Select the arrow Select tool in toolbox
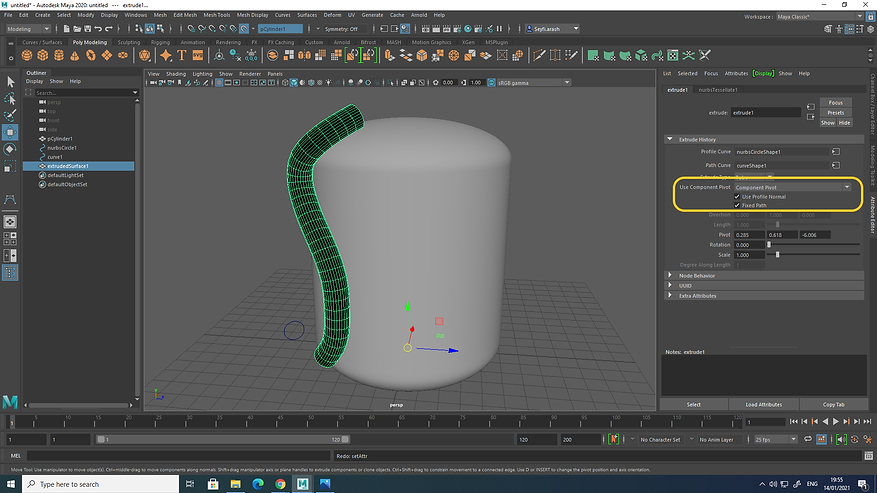The height and width of the screenshot is (493, 877). tap(10, 82)
